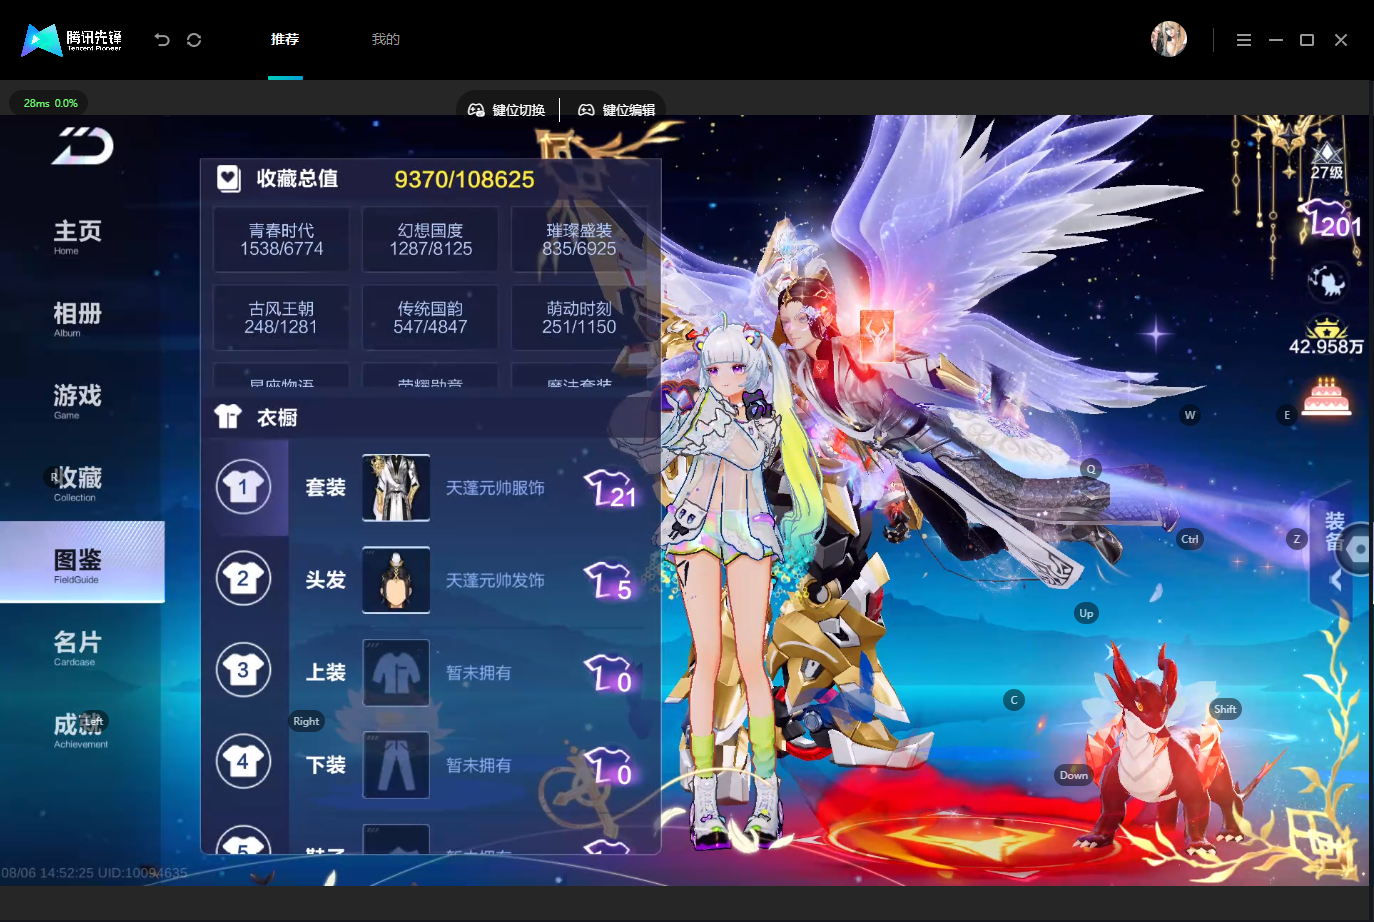Click the 上装 count icon showing 0
Screen dimensions: 1374x922
[x=609, y=674]
